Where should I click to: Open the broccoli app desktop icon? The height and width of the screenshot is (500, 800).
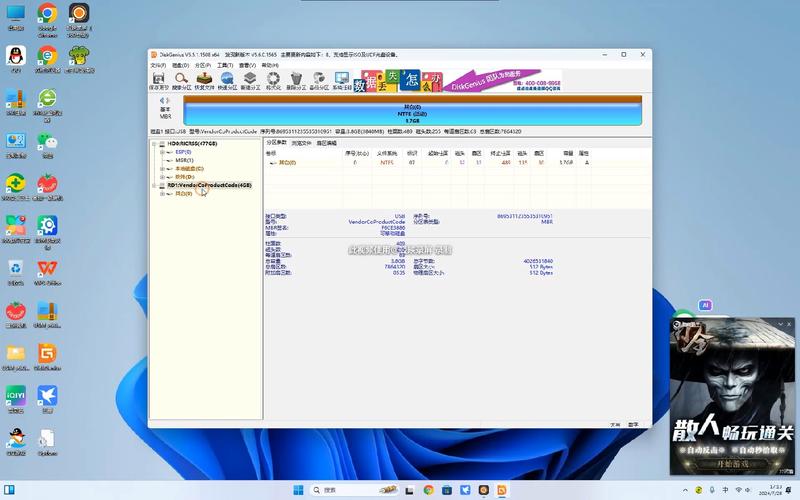click(79, 59)
